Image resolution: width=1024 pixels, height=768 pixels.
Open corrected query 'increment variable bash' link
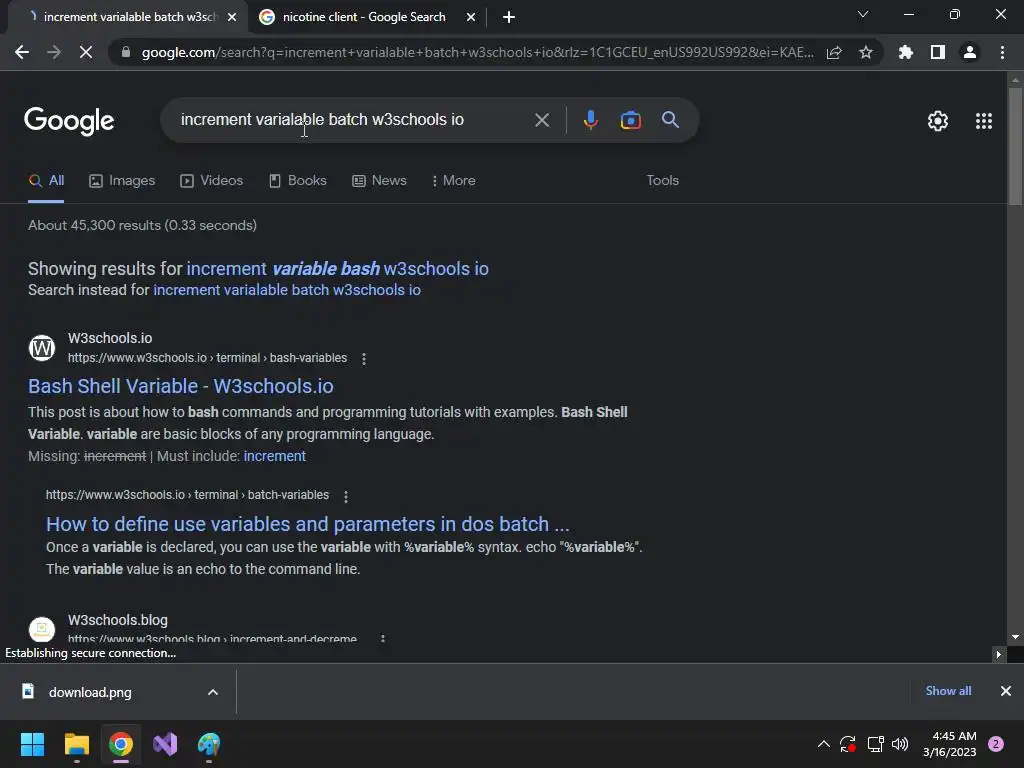(x=338, y=269)
